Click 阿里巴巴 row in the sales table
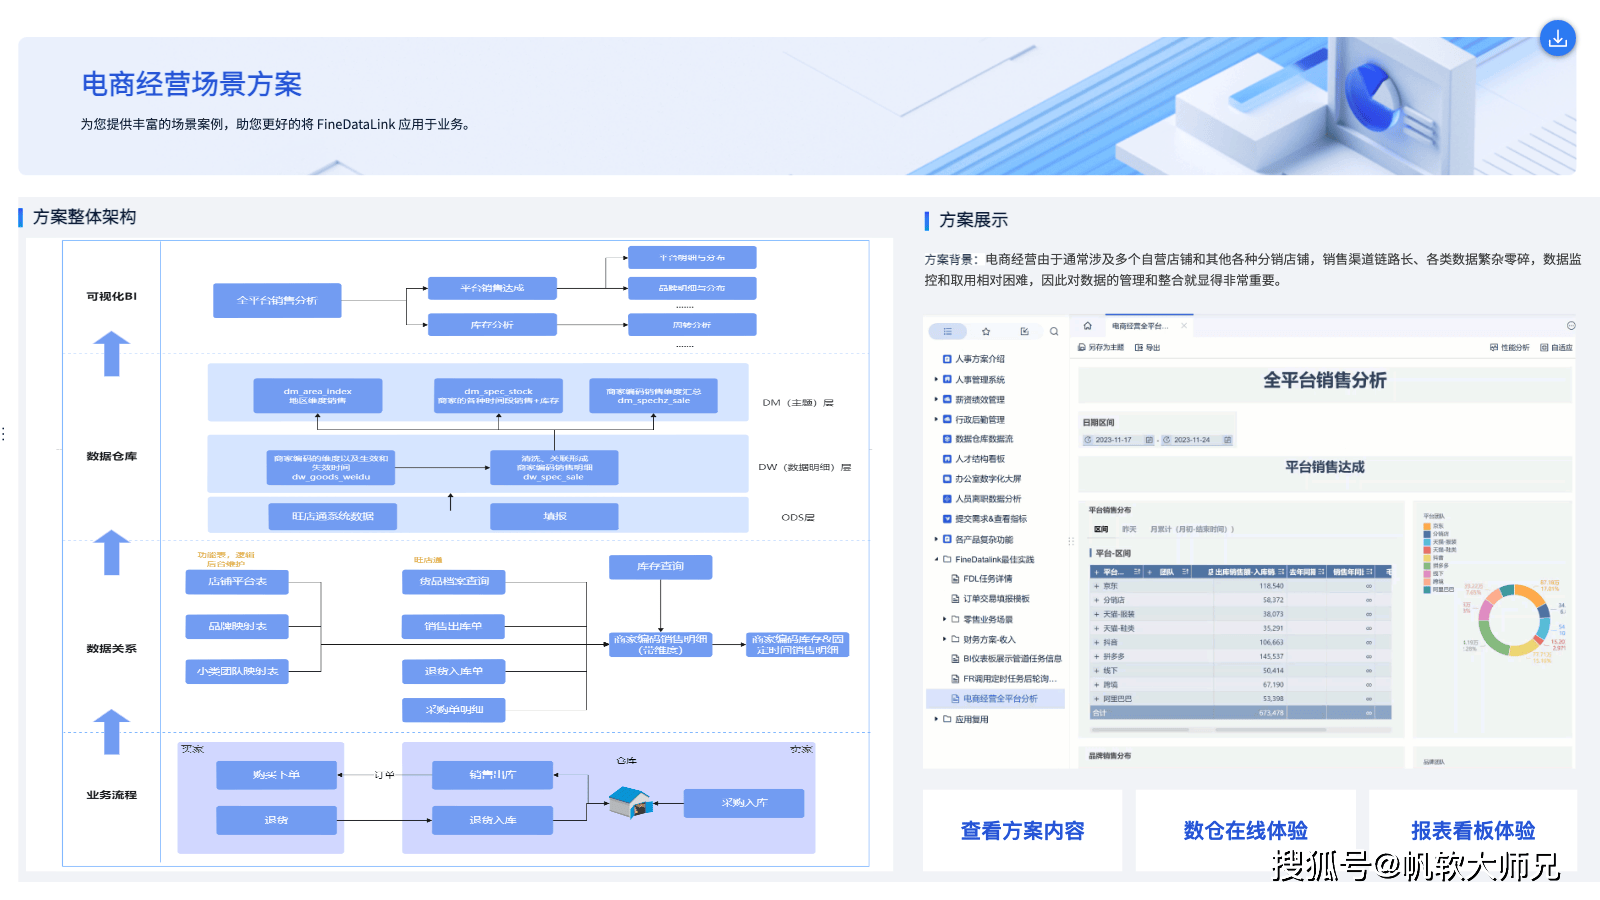1600x900 pixels. coord(1240,699)
